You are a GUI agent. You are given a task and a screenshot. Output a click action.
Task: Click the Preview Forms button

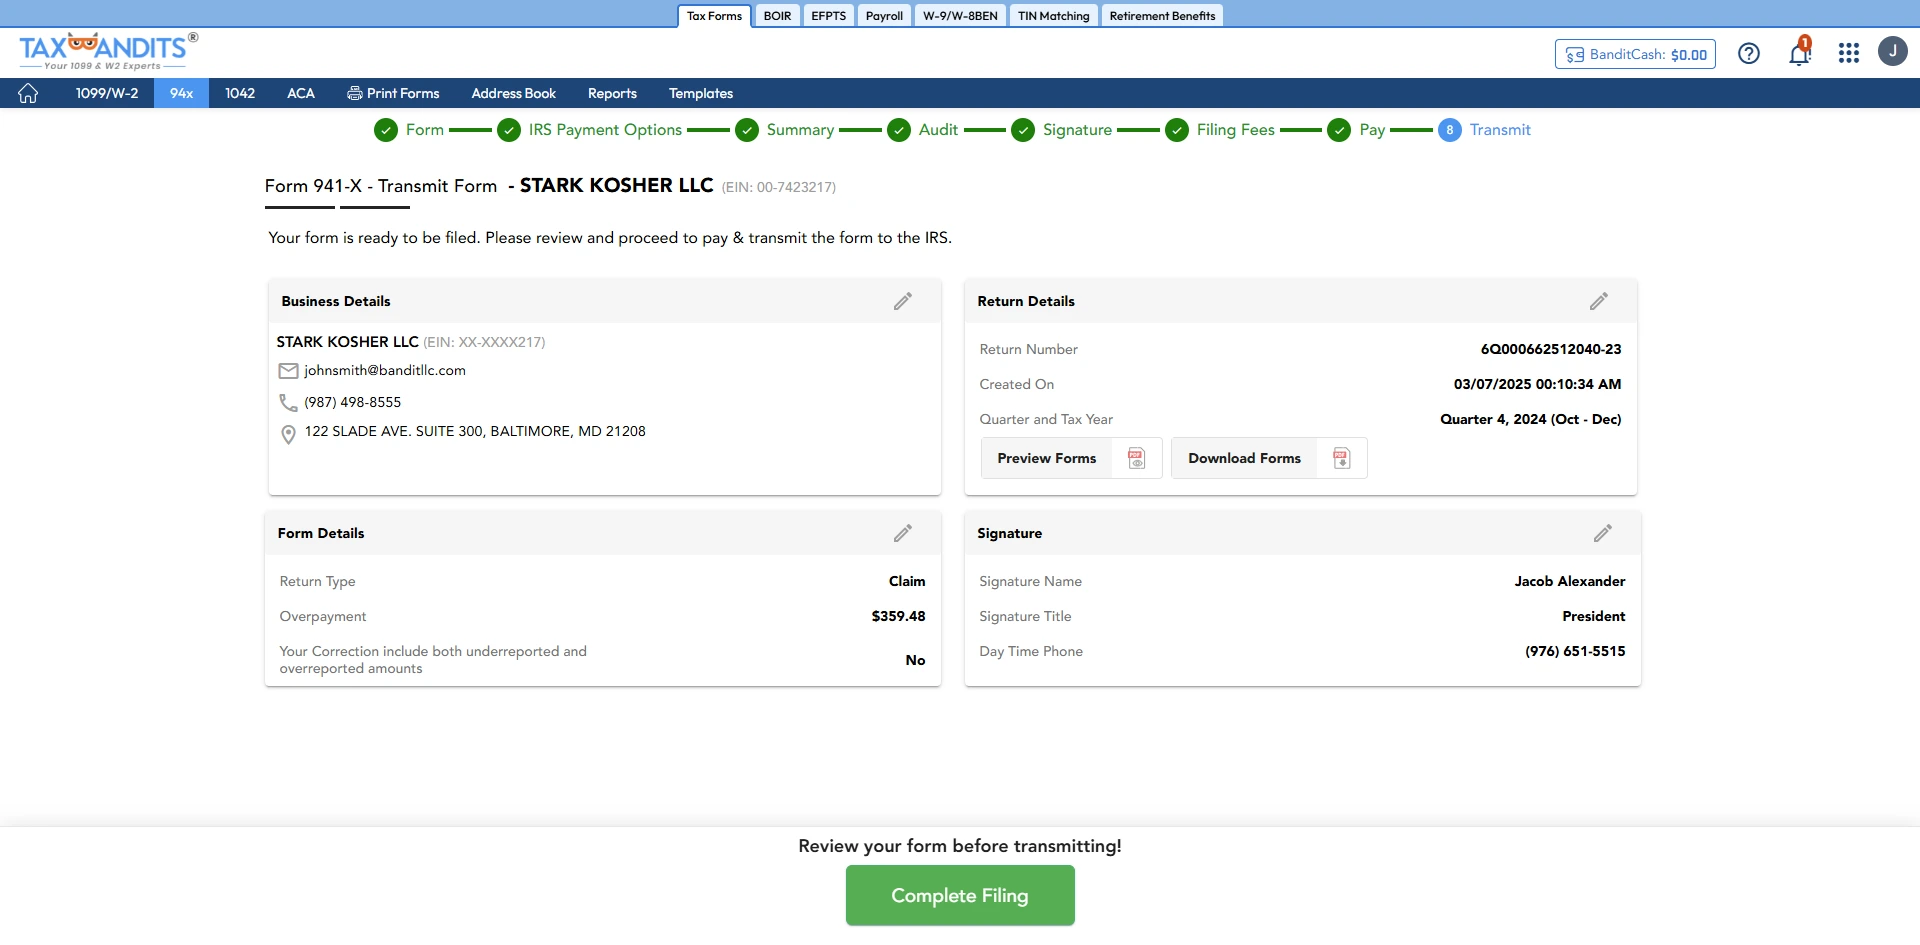pyautogui.click(x=1072, y=458)
